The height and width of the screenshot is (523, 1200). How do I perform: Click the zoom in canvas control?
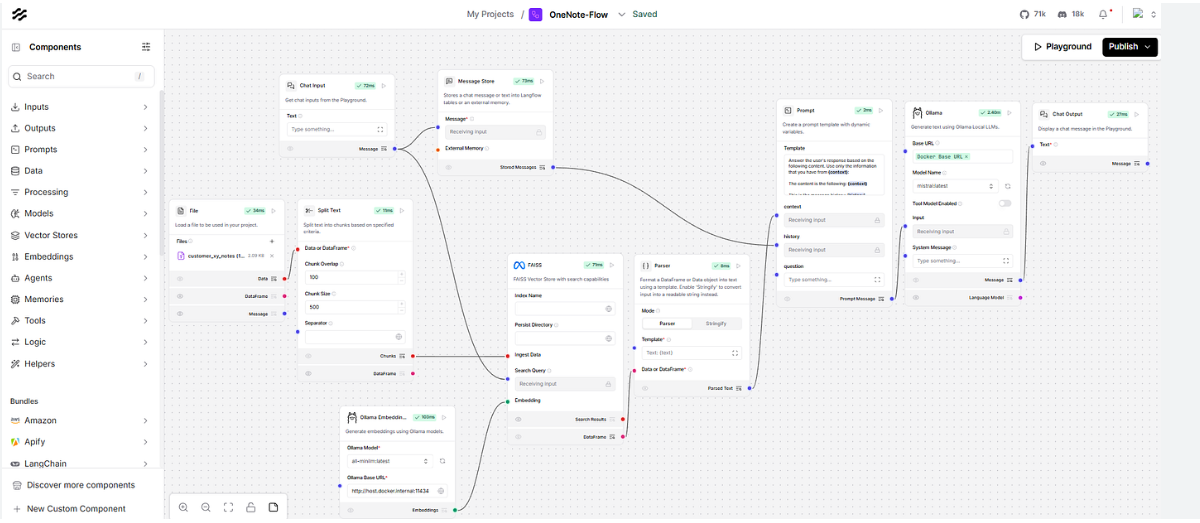(x=184, y=508)
